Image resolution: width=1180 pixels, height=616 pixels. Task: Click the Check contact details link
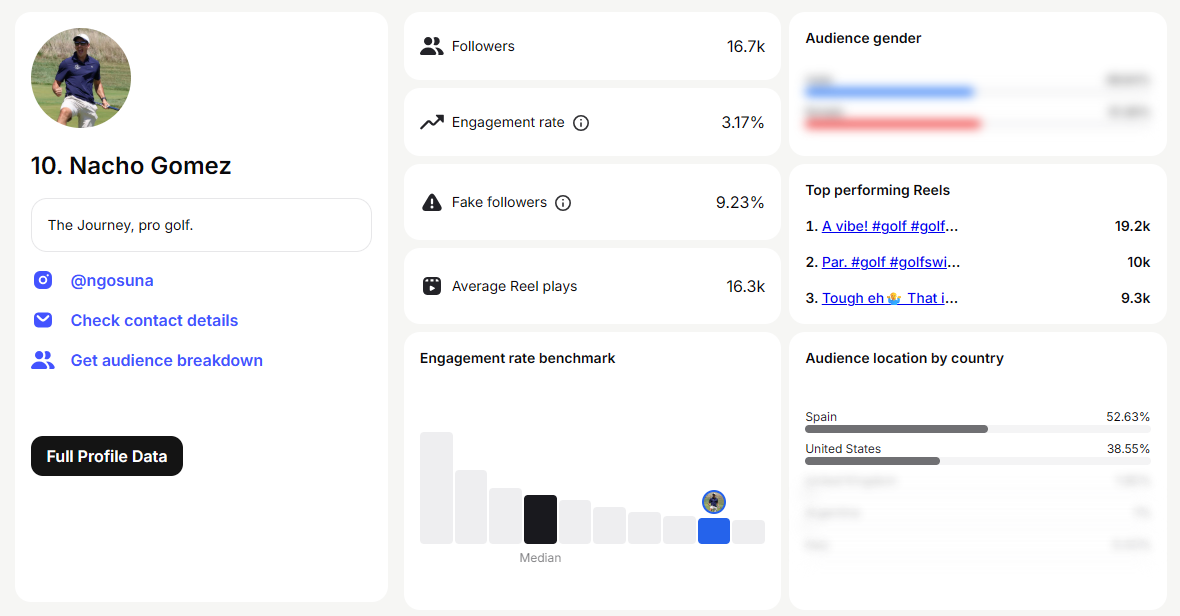pyautogui.click(x=154, y=320)
